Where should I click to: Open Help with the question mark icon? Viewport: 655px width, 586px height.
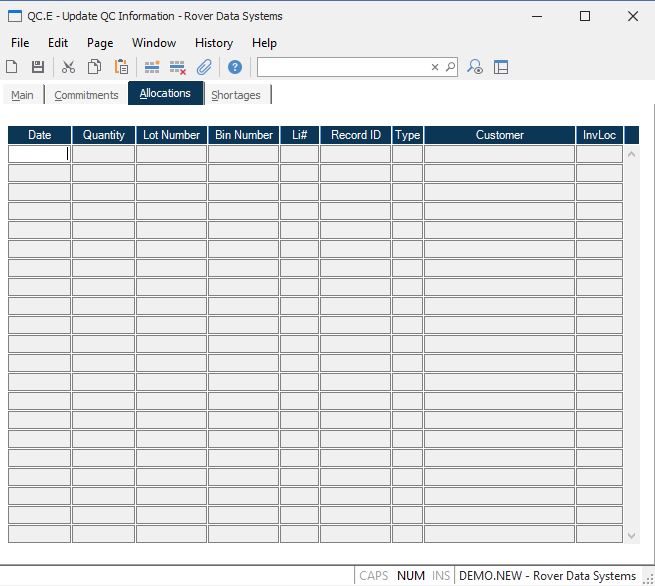pos(235,67)
